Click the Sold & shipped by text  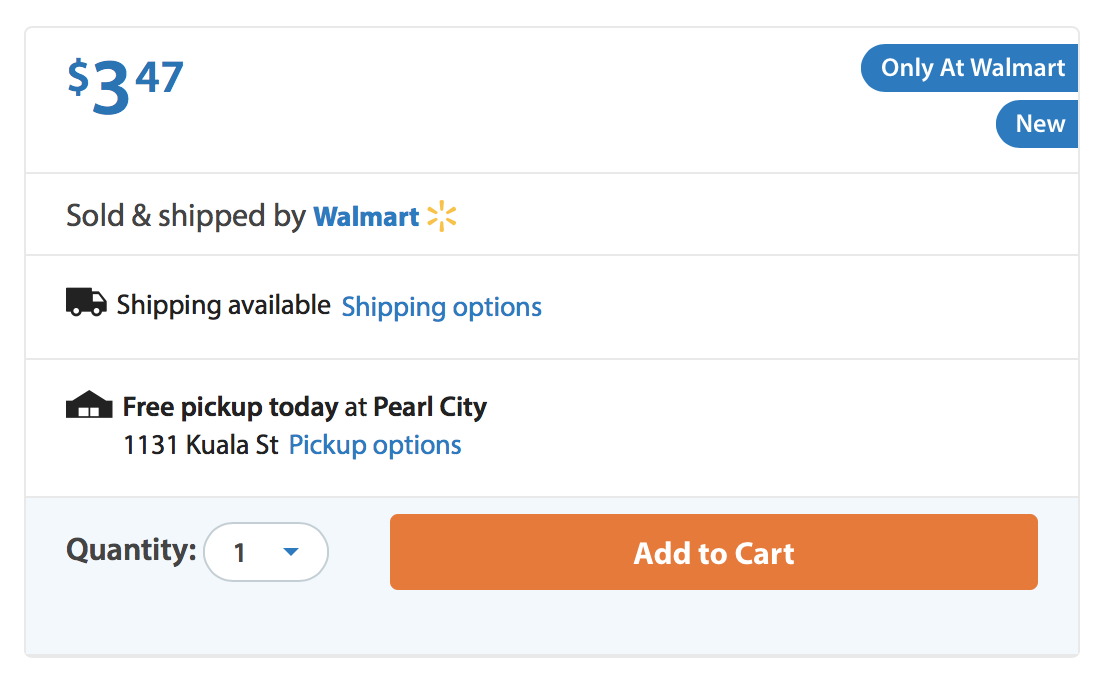[x=186, y=215]
